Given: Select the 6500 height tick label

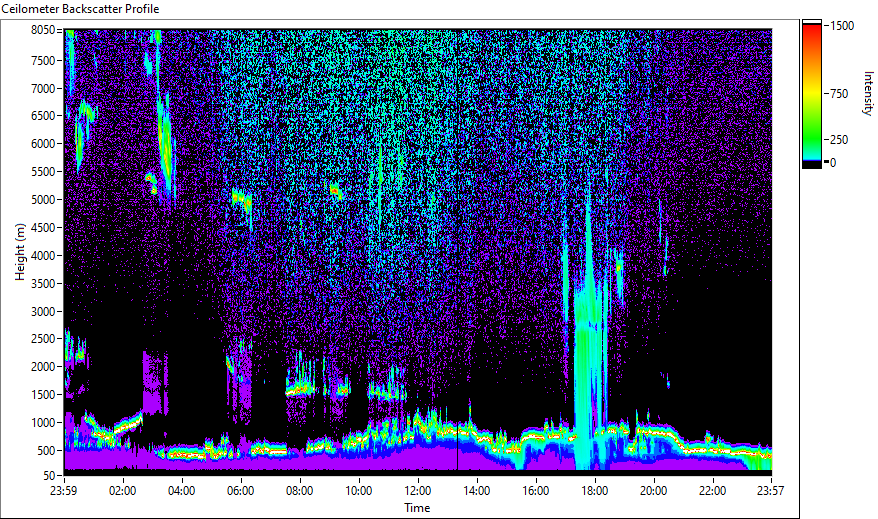Looking at the screenshot, I should [x=43, y=116].
